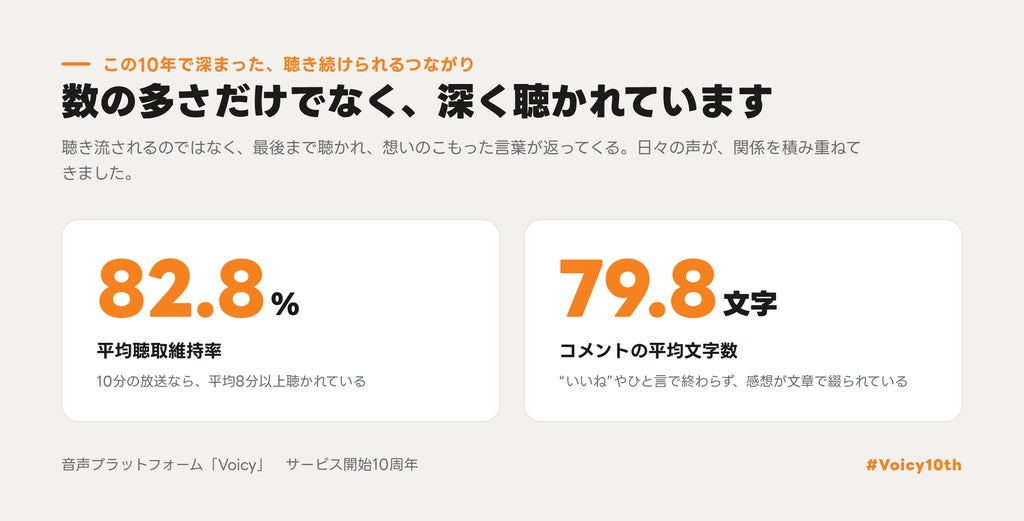Click the orange dash before subtitle
Screen dimensions: 1024x521
pyautogui.click(x=76, y=65)
